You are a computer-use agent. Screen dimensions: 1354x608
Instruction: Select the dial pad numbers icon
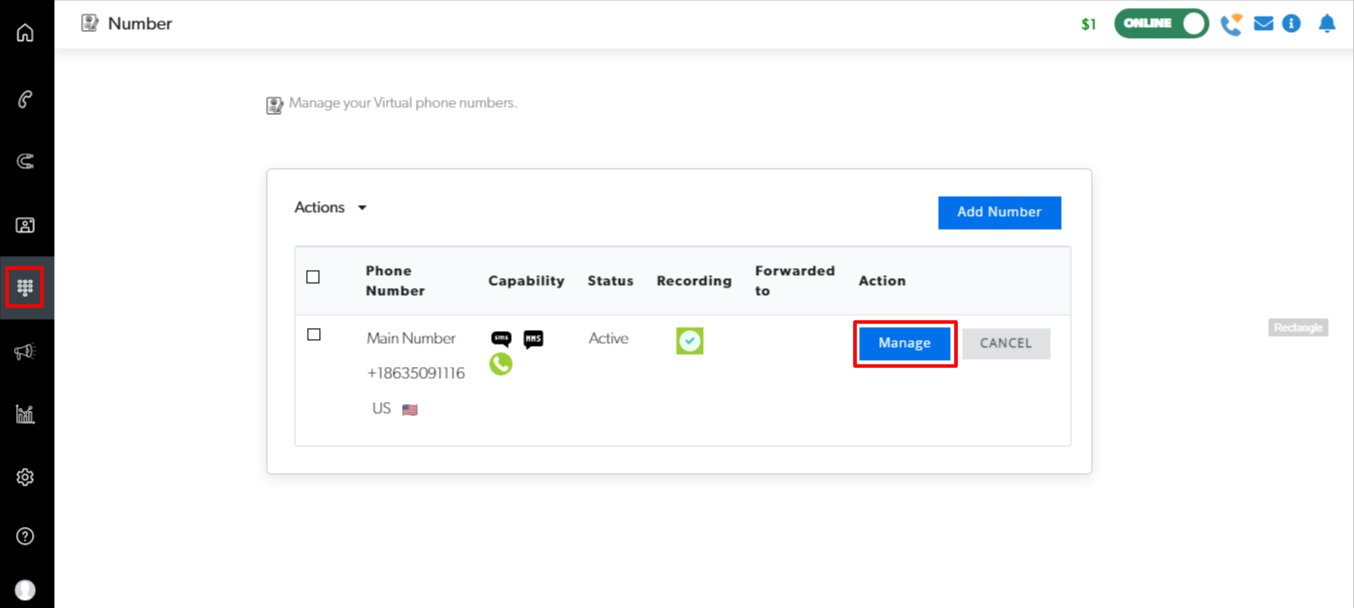tap(25, 288)
